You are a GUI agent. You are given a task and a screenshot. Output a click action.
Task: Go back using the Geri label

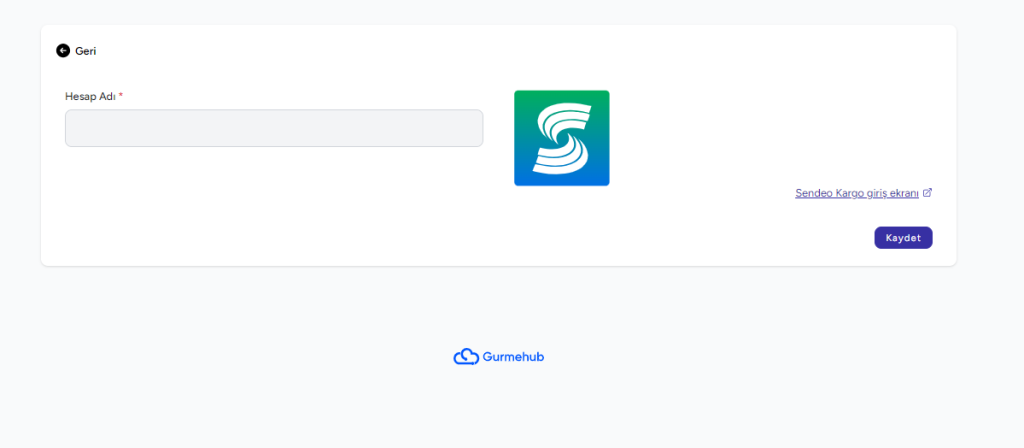(86, 51)
